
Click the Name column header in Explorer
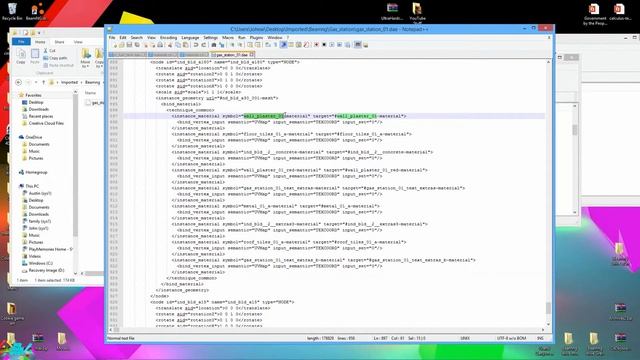pos(90,93)
